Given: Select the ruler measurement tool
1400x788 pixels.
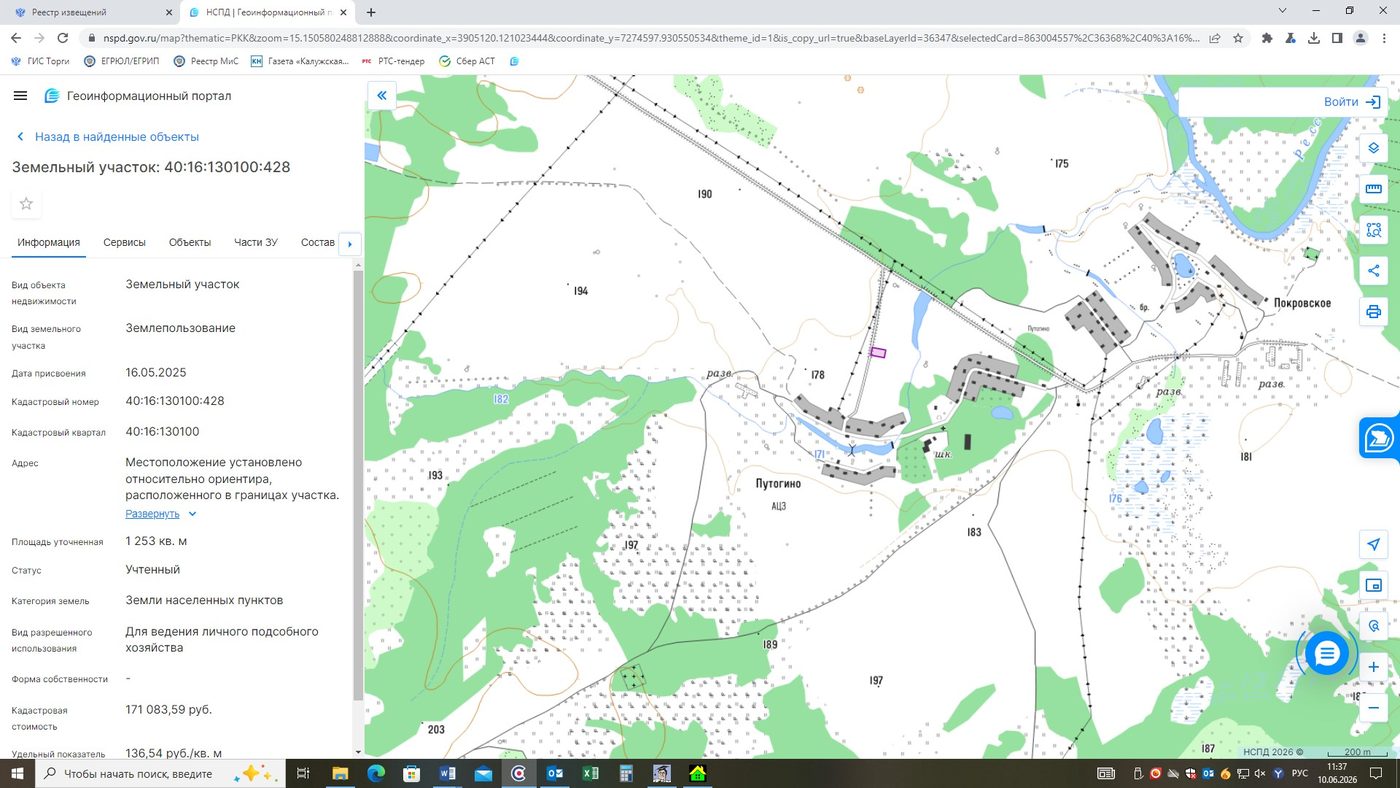Looking at the screenshot, I should coord(1373,189).
